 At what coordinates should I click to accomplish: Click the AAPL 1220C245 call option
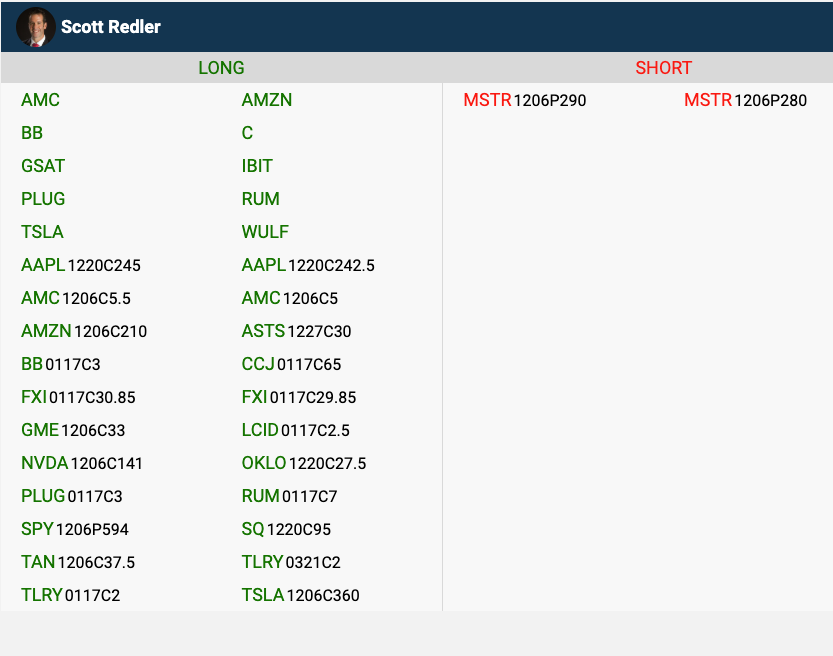81,265
